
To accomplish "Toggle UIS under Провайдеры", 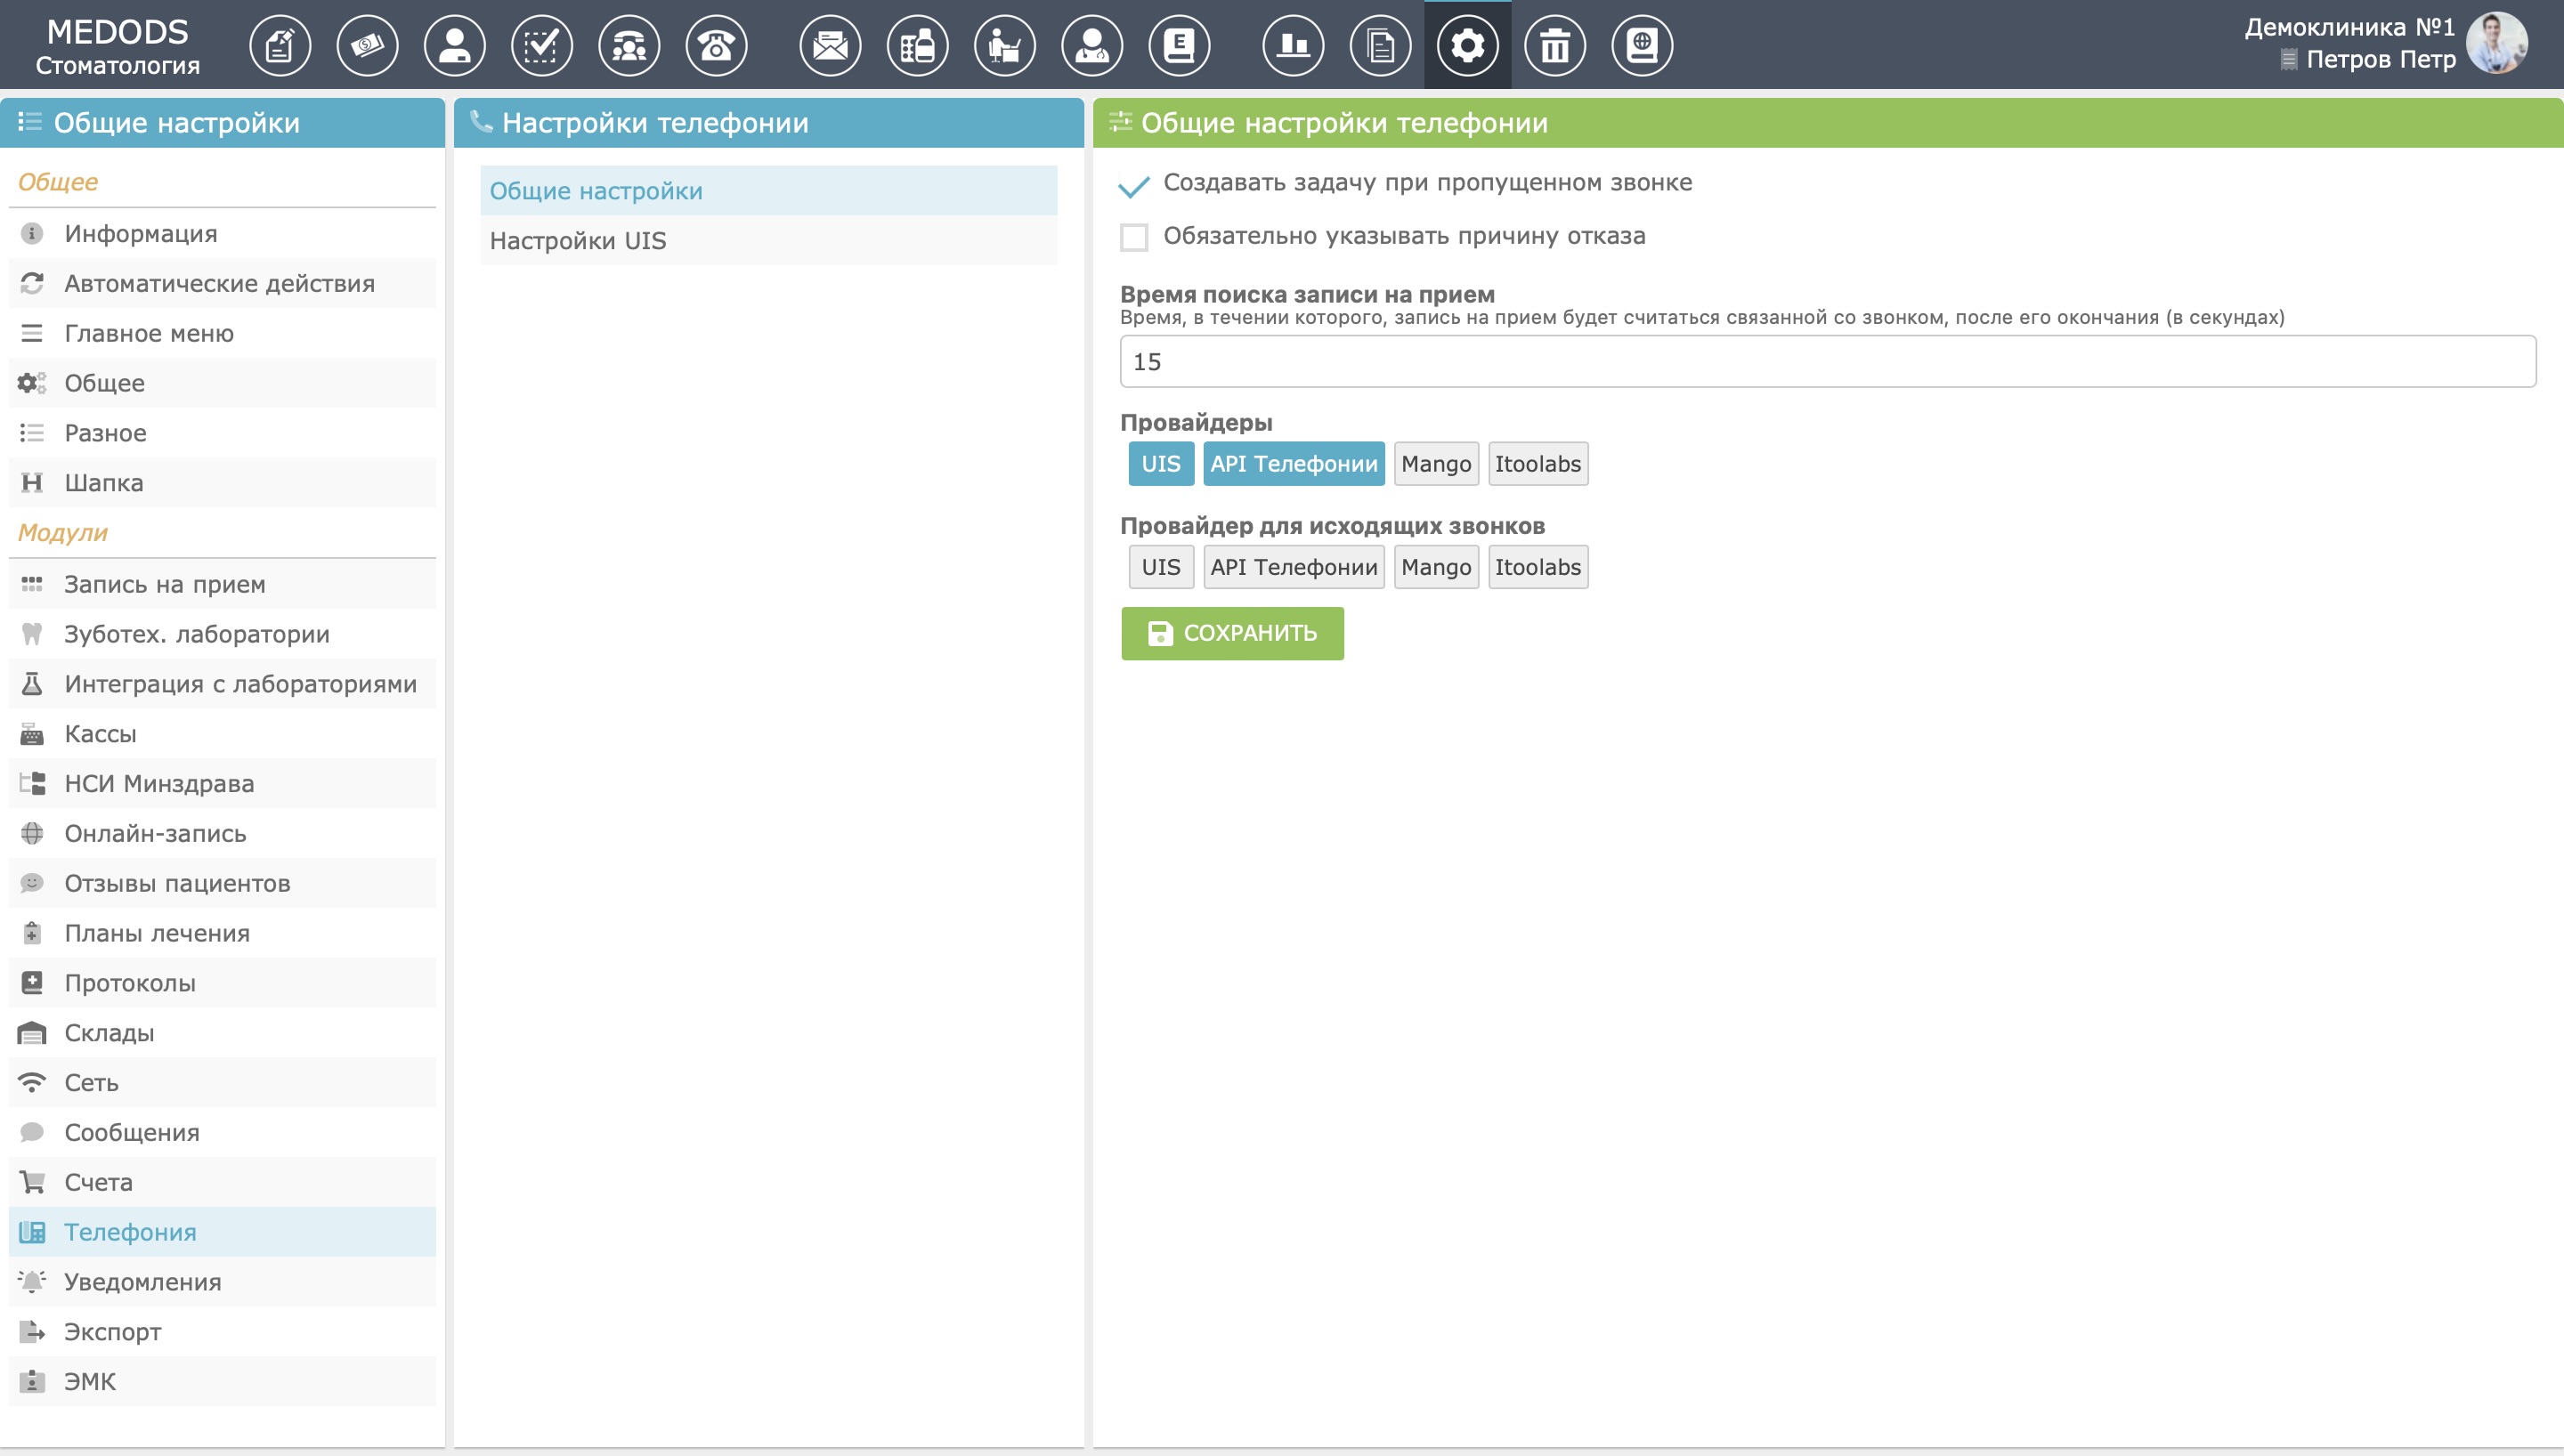I will pos(1161,464).
